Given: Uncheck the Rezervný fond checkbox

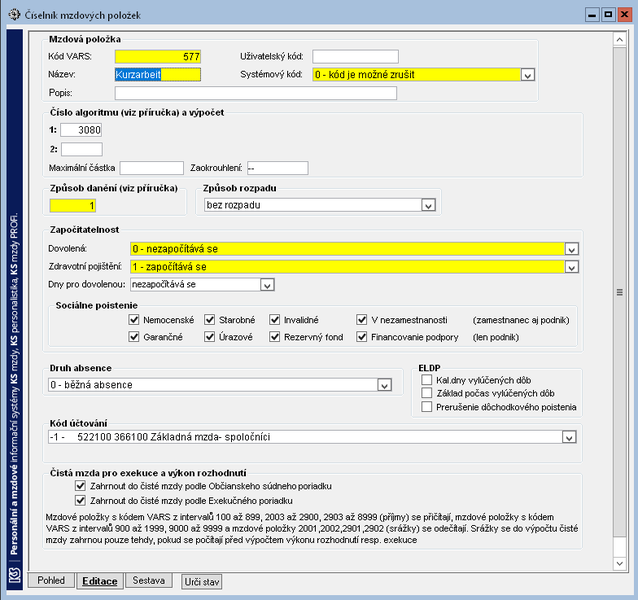Looking at the screenshot, I should (x=275, y=337).
